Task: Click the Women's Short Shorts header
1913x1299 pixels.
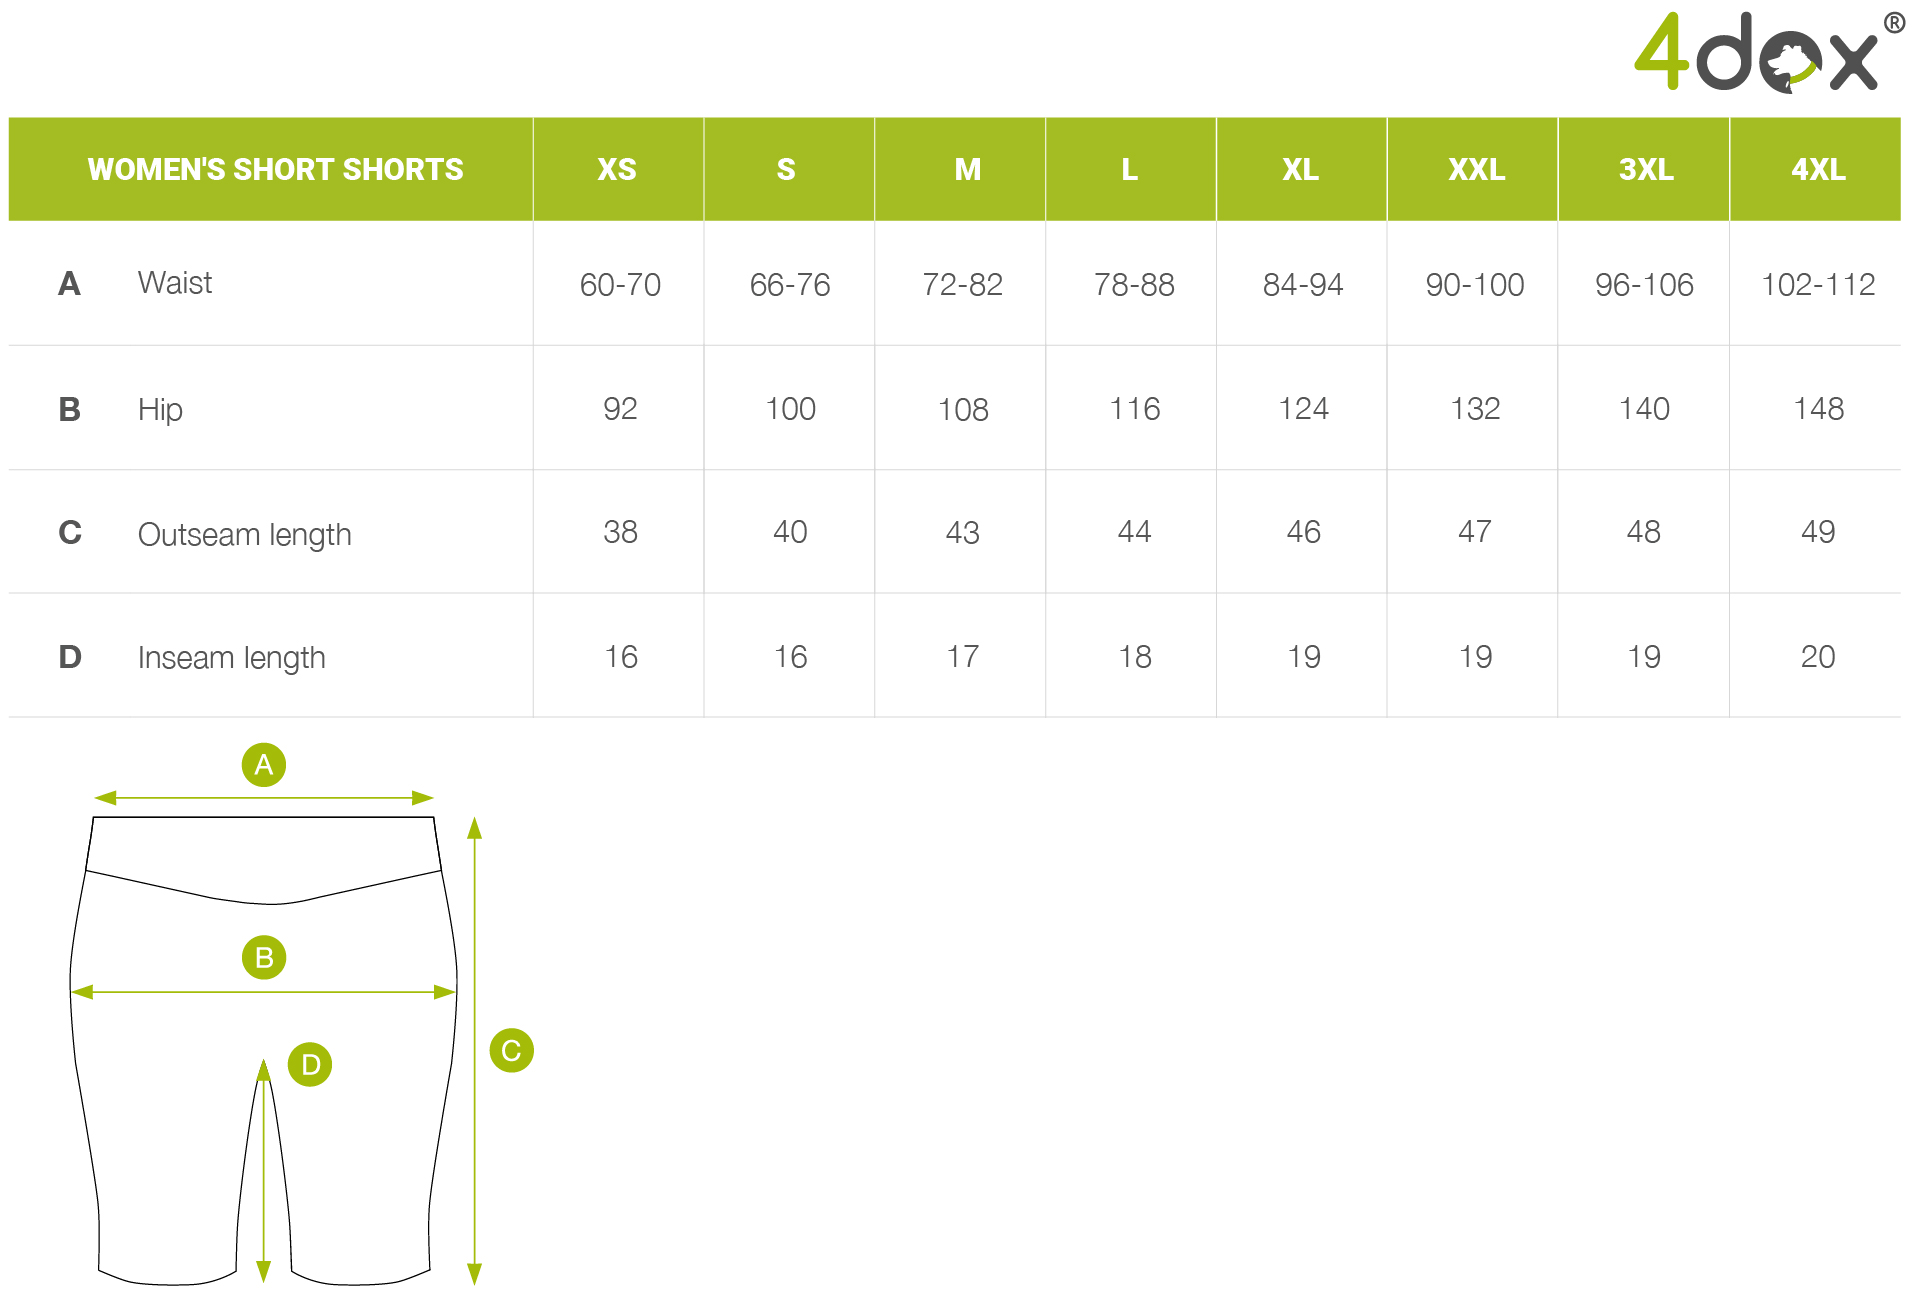Action: 275,169
